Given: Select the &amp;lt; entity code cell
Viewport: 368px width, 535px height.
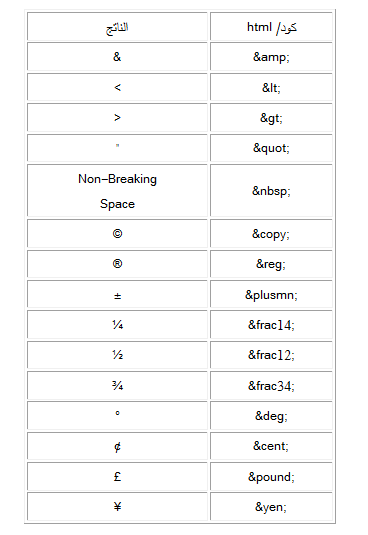Looking at the screenshot, I should (271, 87).
